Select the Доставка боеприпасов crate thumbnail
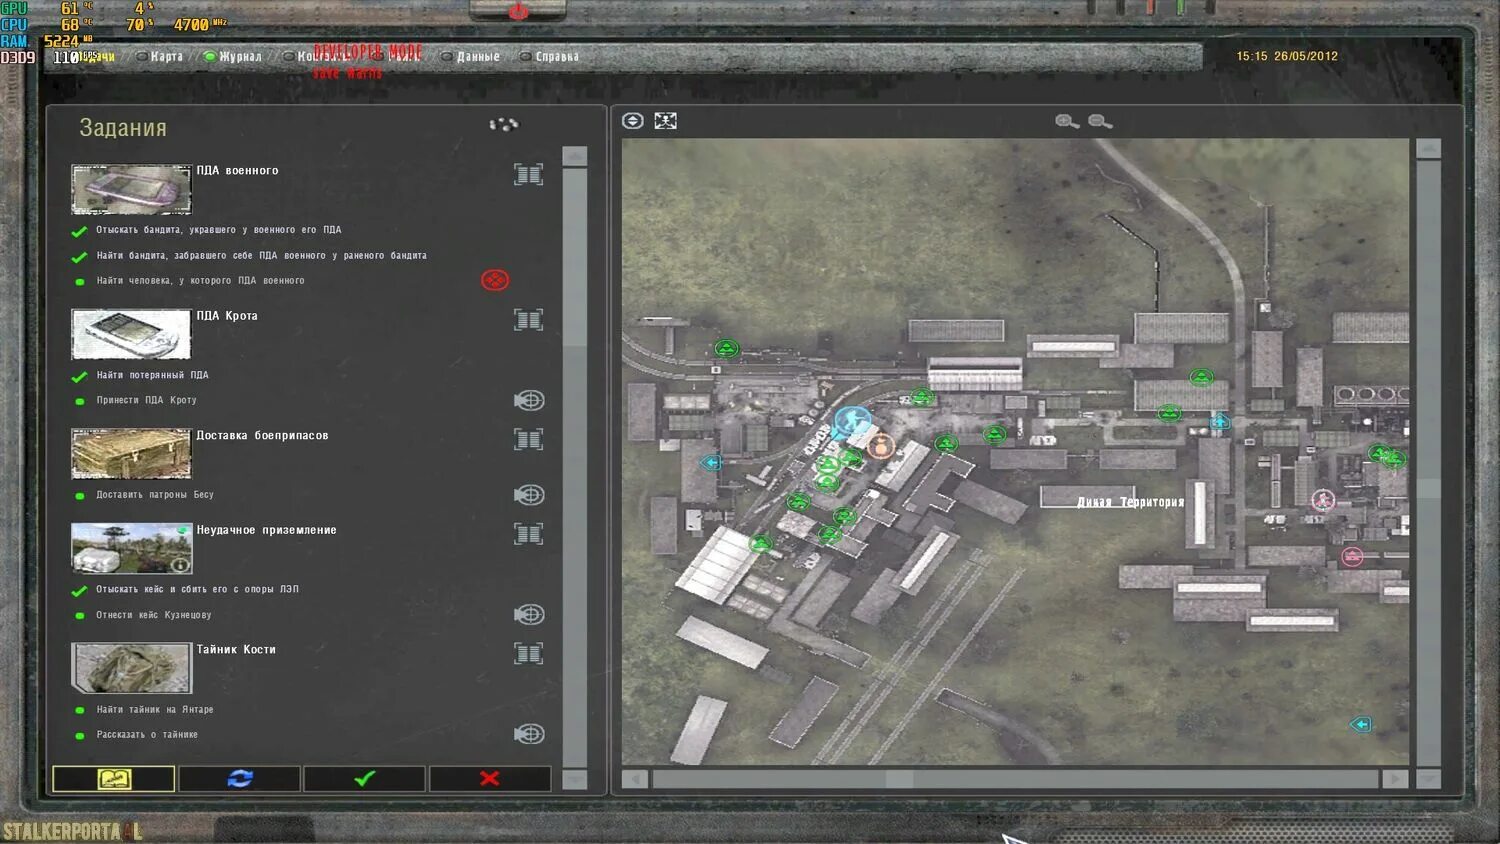 (131, 454)
